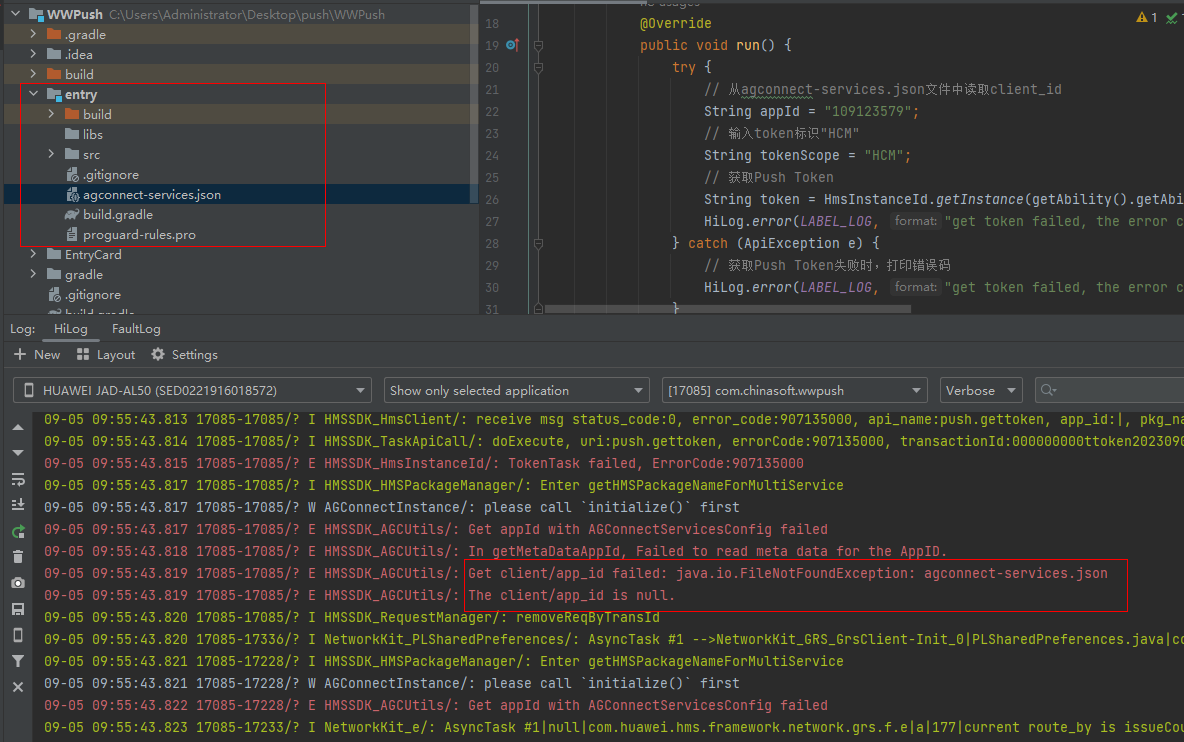This screenshot has height=742, width=1184.
Task: Toggle soft-wrap in the log panel
Action: (18, 479)
